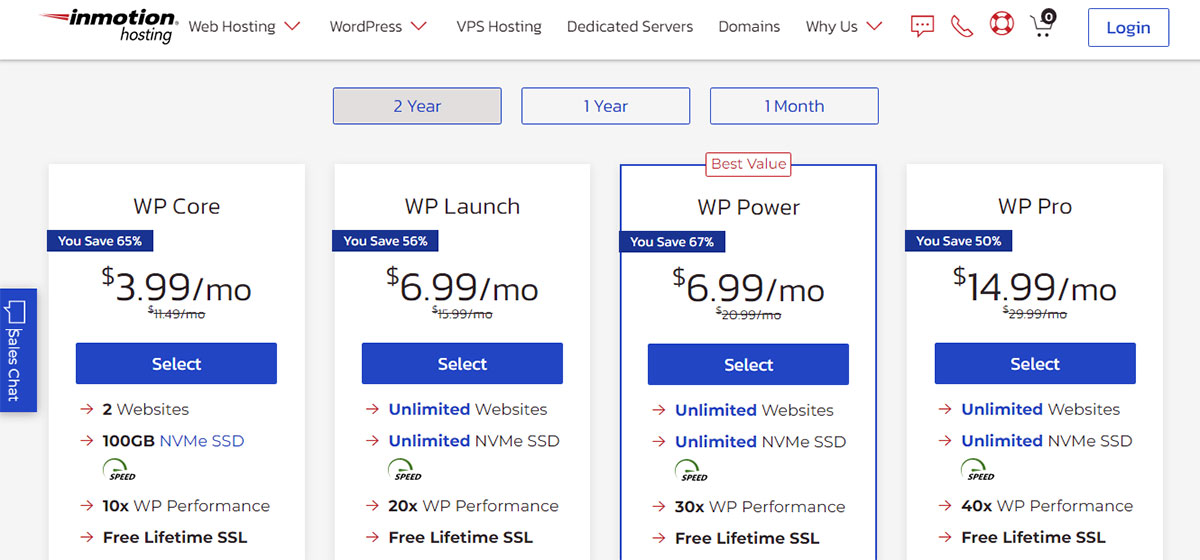
Task: Click the WP Pro speed gauge icon
Action: 978,470
